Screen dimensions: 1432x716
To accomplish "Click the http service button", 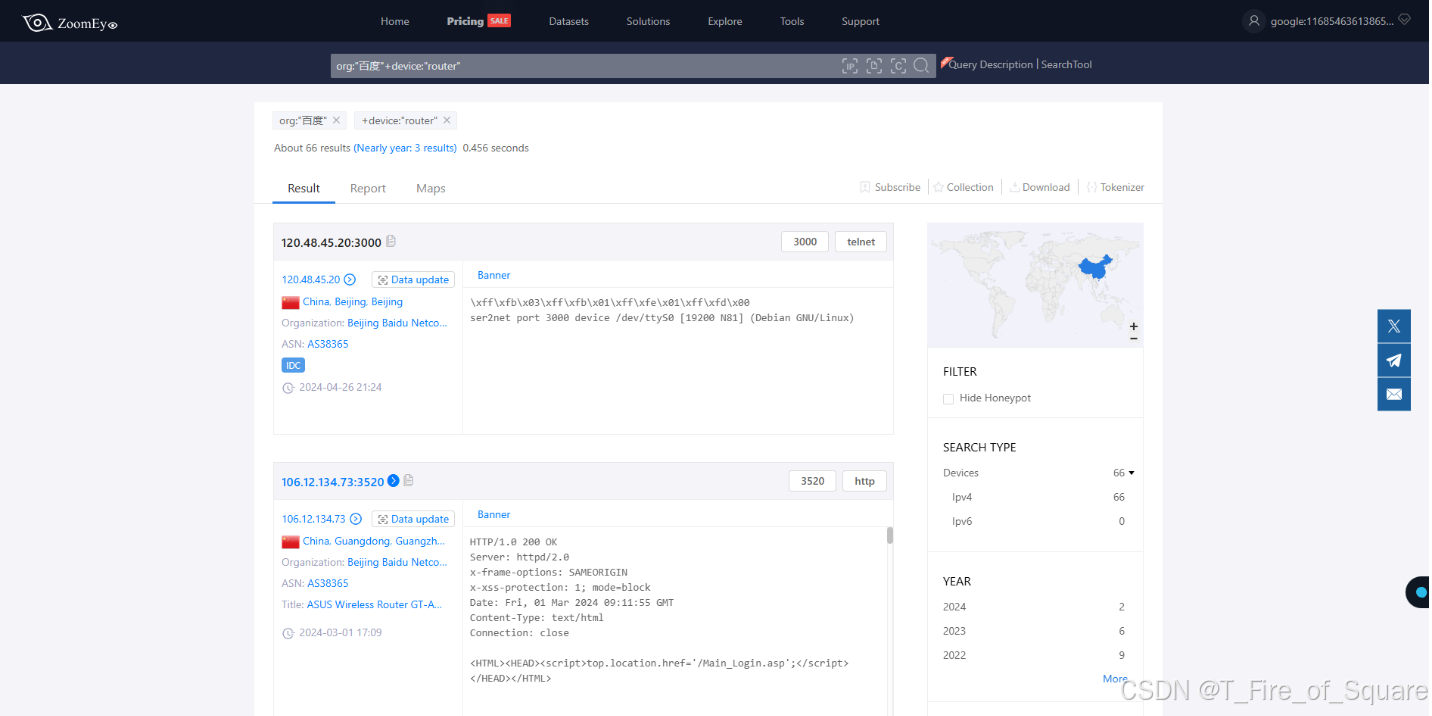I will coord(865,481).
